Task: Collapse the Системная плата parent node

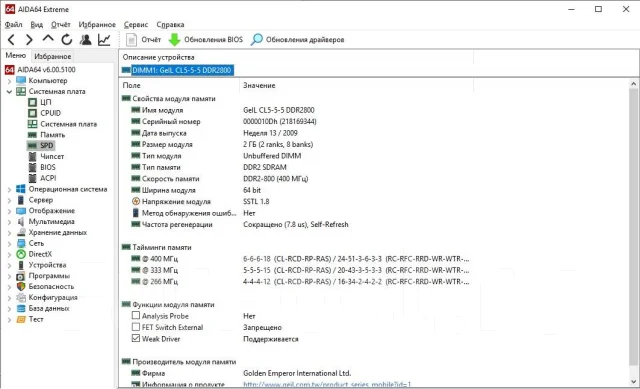Action: (x=9, y=91)
